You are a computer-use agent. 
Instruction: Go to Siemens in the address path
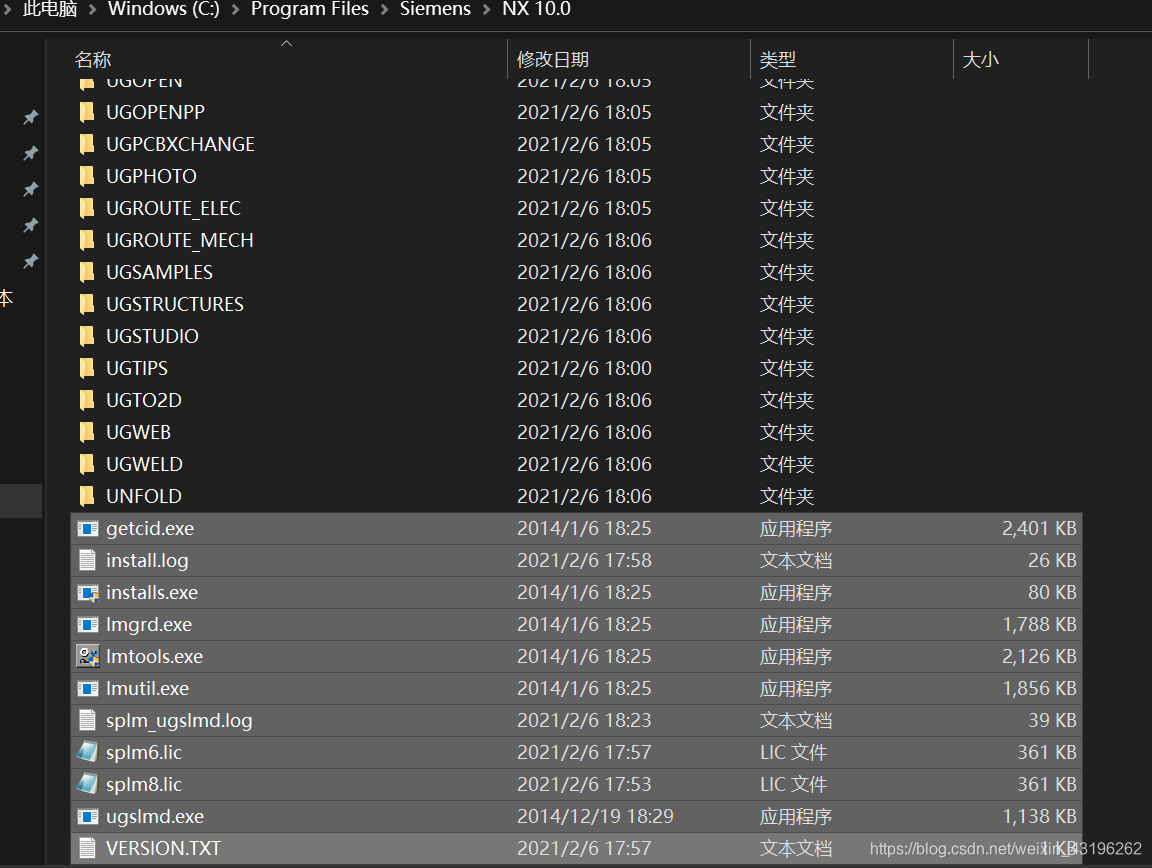coord(435,9)
